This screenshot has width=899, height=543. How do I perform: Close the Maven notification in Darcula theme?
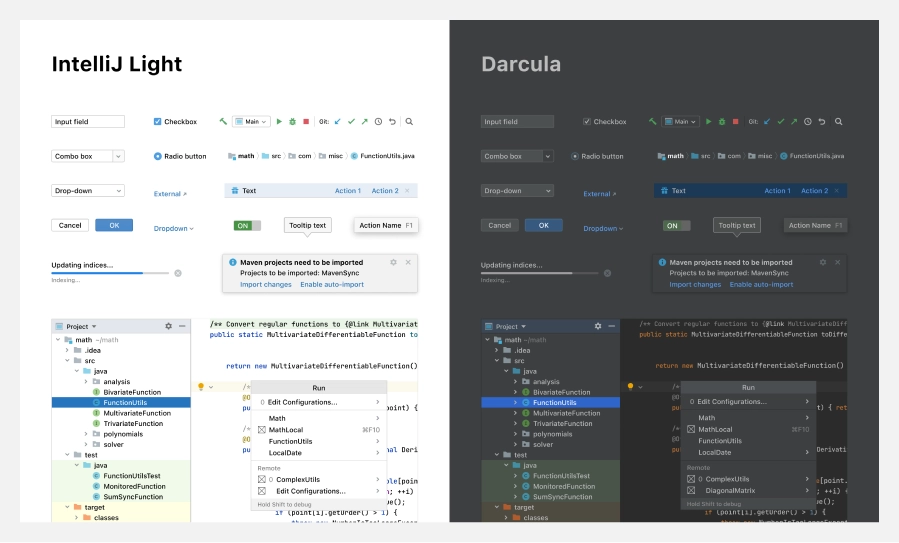click(838, 262)
